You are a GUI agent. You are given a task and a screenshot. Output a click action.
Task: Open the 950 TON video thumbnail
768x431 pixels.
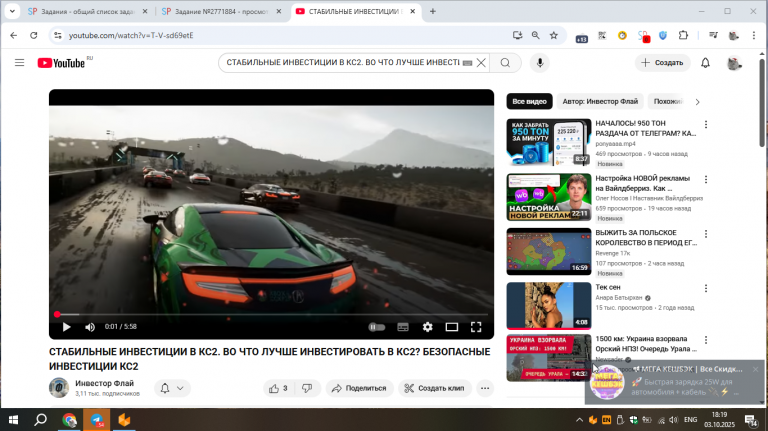tap(549, 142)
